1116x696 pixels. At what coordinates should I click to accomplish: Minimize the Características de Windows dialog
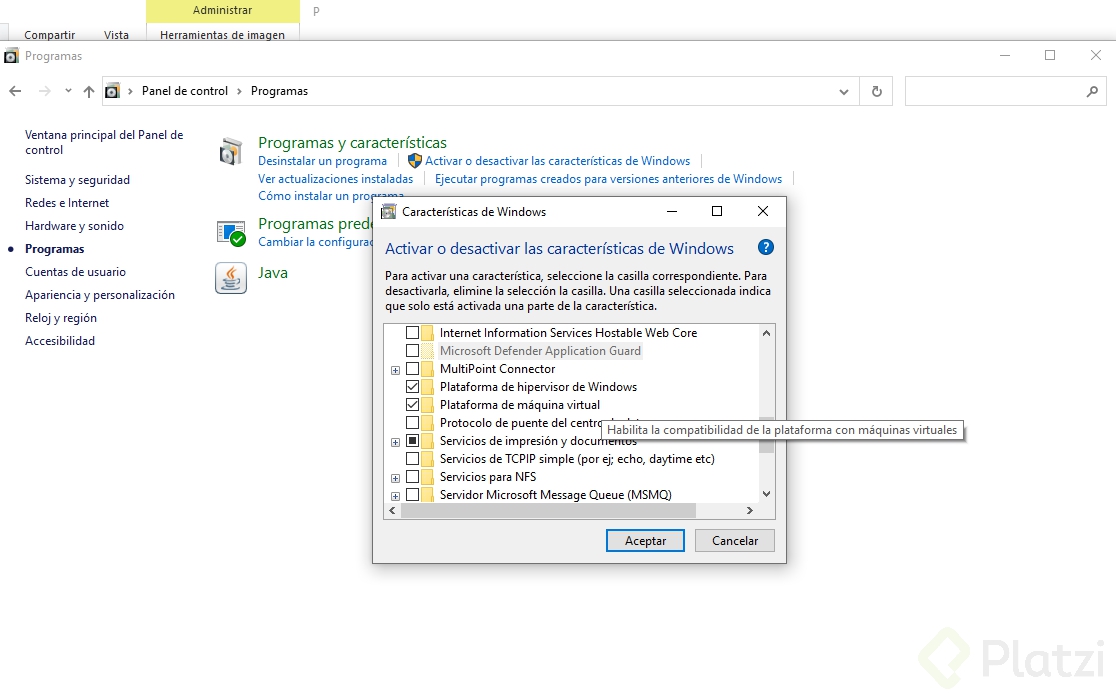(x=671, y=211)
